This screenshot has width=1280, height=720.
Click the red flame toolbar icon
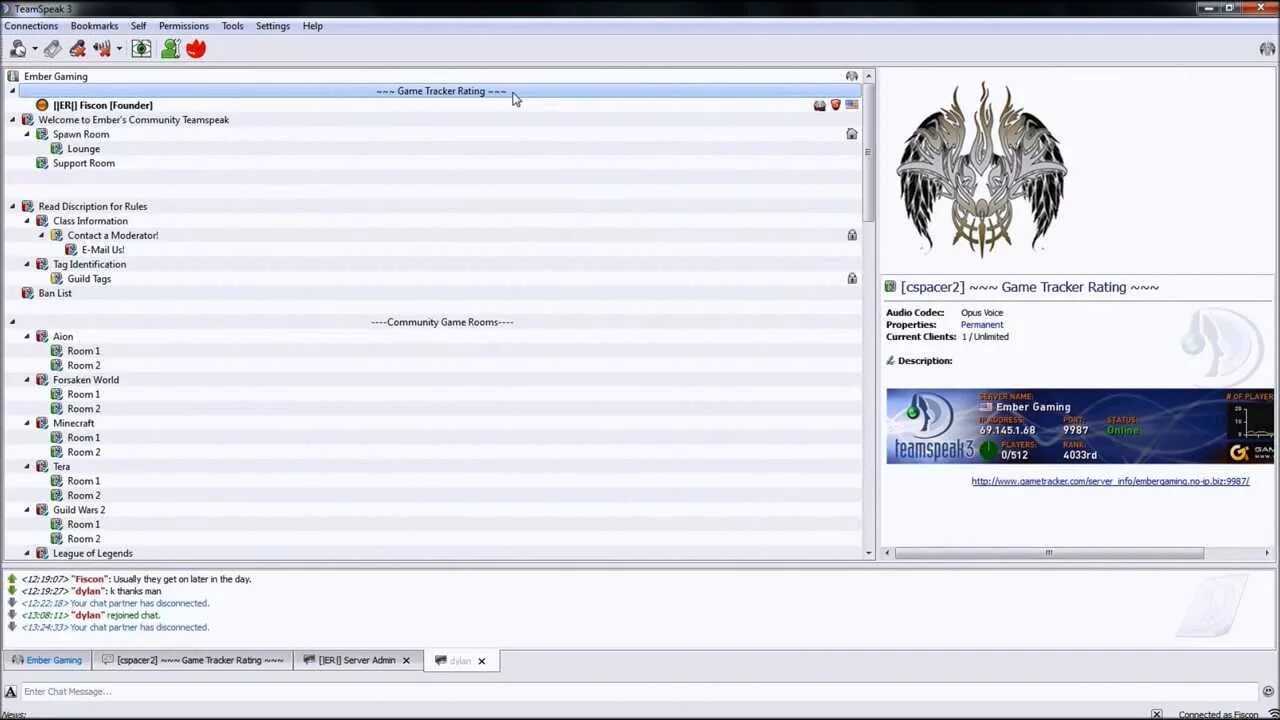coord(196,48)
